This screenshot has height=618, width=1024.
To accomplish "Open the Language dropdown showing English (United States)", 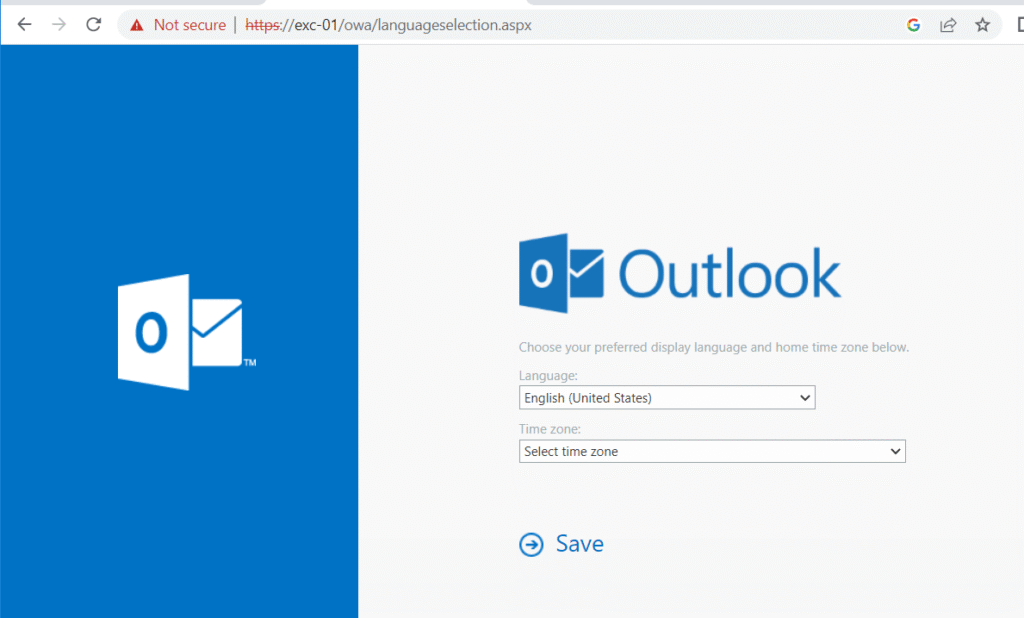I will pos(667,398).
